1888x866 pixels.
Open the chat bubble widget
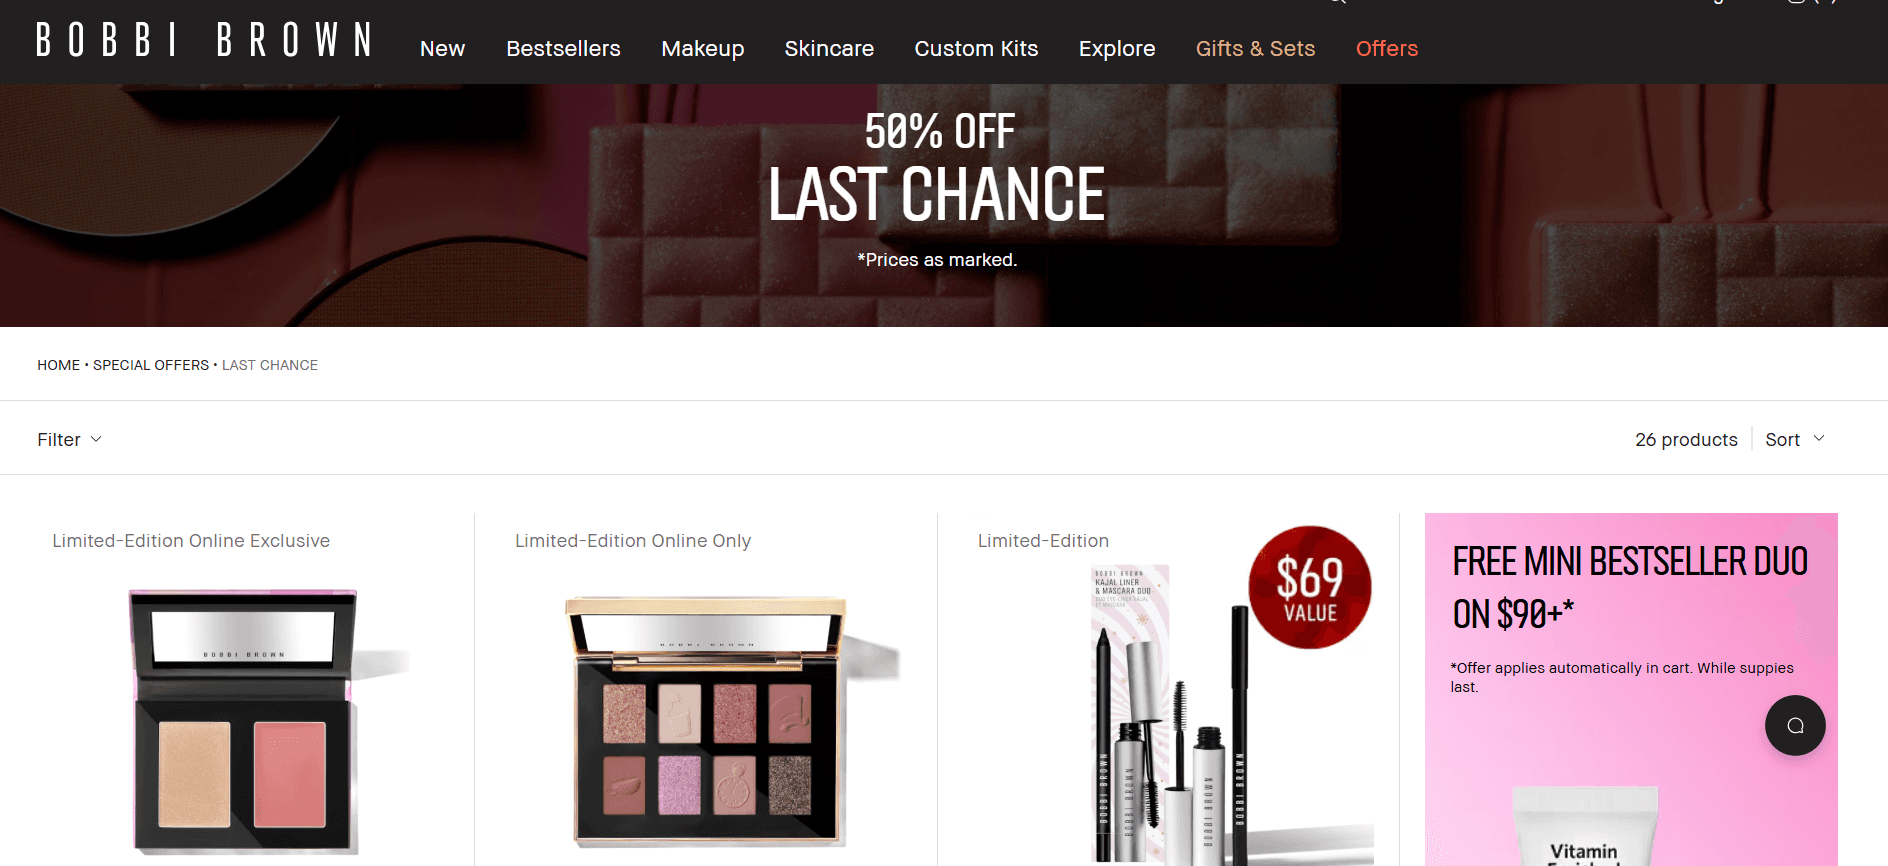coord(1795,725)
